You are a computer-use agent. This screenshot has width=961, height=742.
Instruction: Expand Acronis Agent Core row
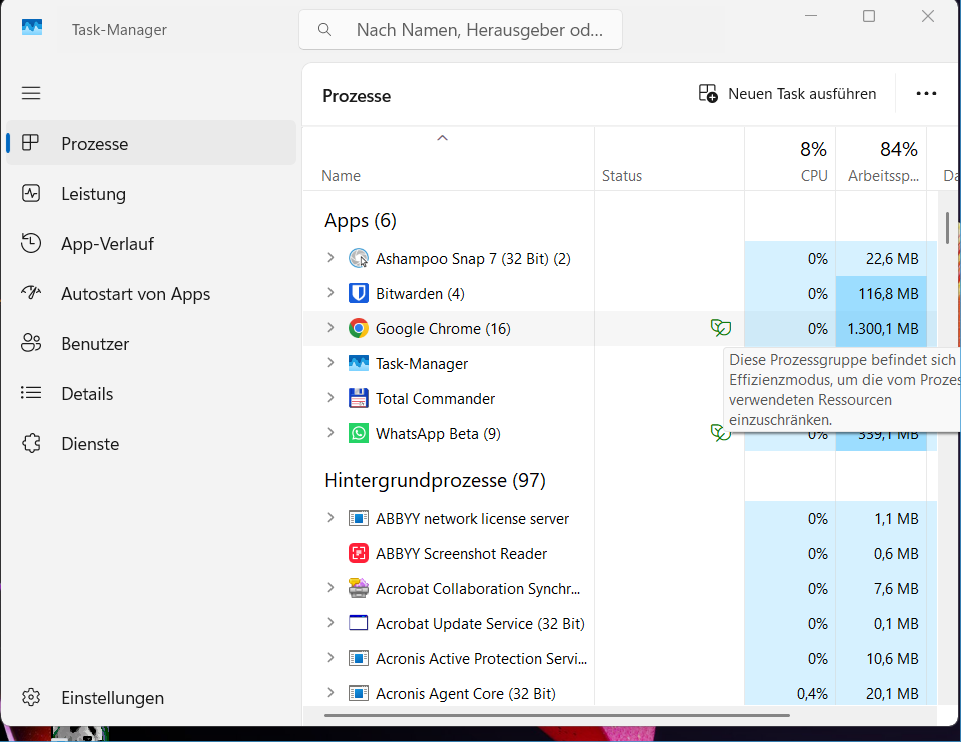click(x=331, y=692)
